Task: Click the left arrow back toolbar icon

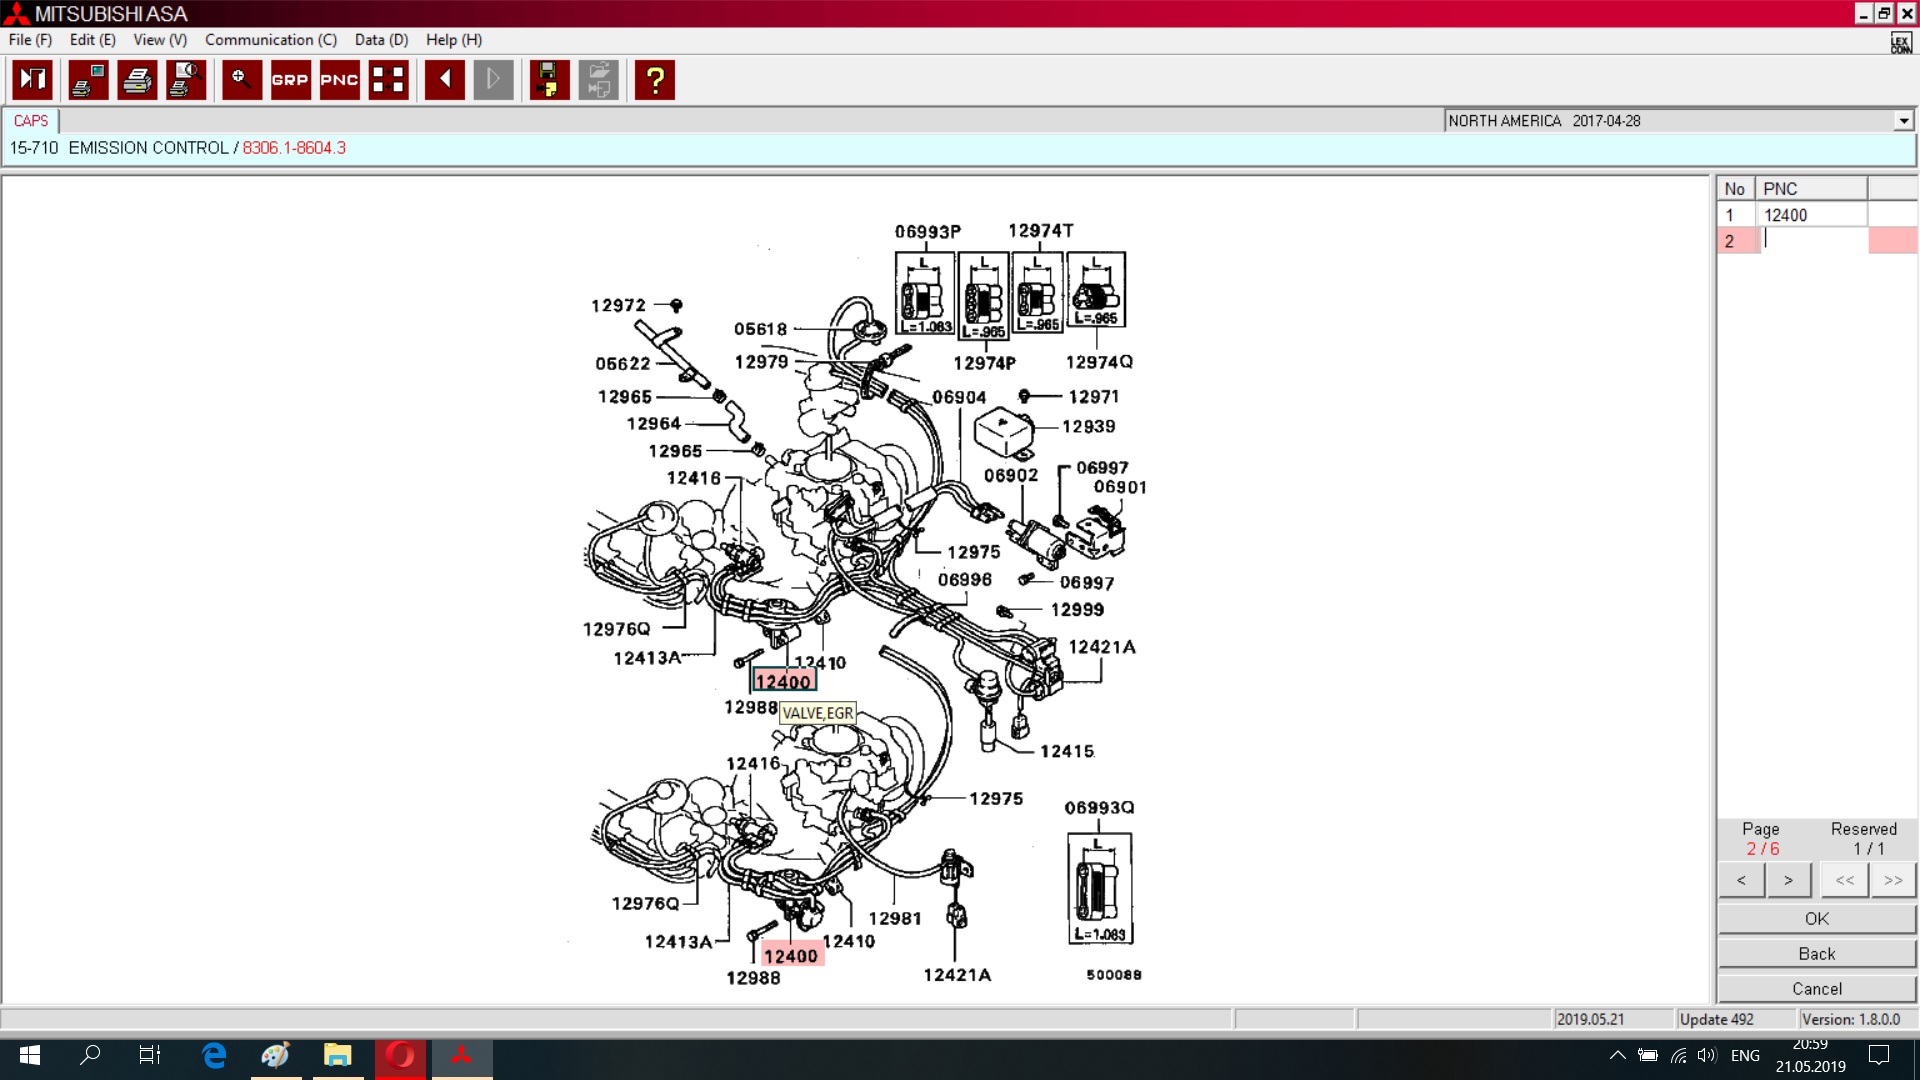Action: click(444, 80)
